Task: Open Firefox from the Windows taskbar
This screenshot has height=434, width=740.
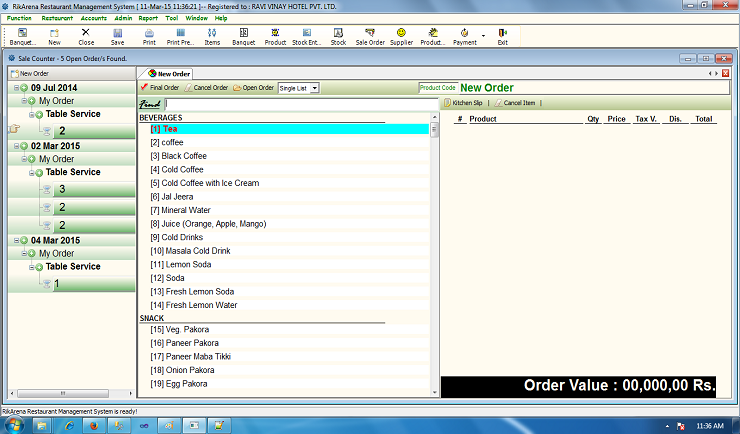Action: click(x=95, y=425)
